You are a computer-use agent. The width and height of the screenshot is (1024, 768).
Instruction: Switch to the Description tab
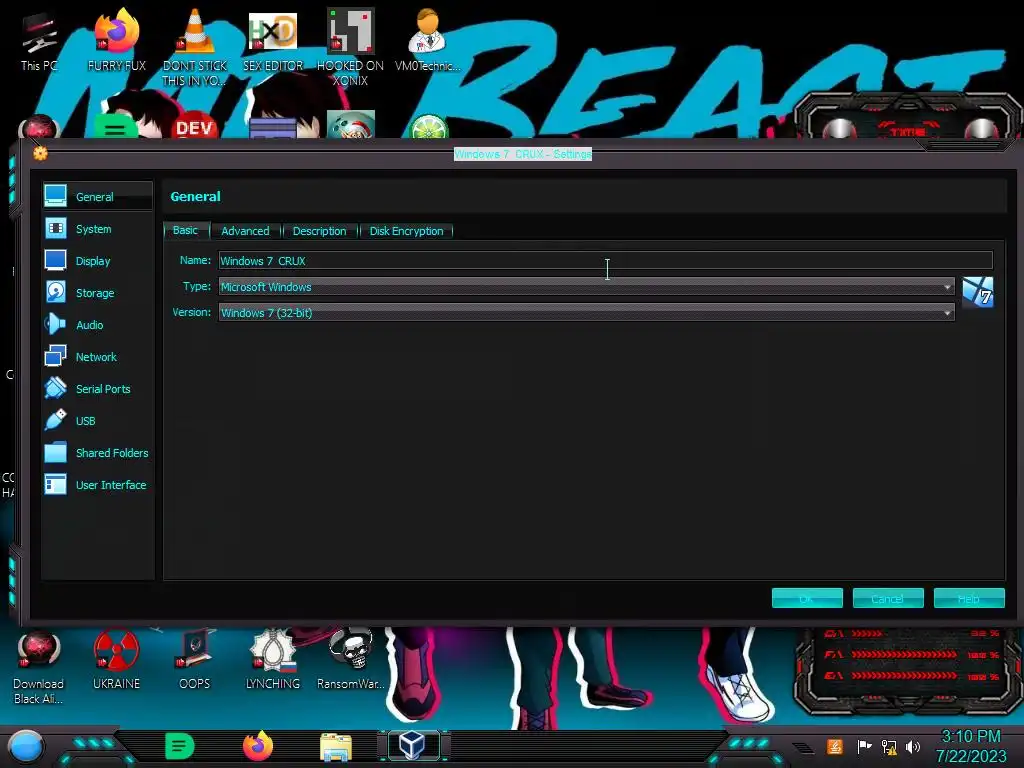(319, 231)
